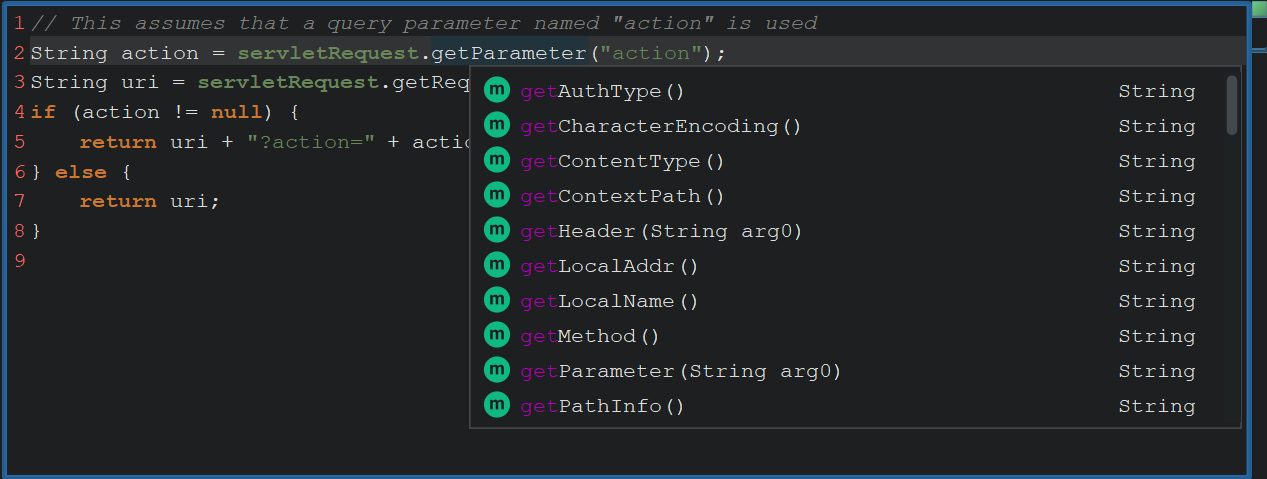Click method icon beside getHeader(String arg0)

(497, 230)
